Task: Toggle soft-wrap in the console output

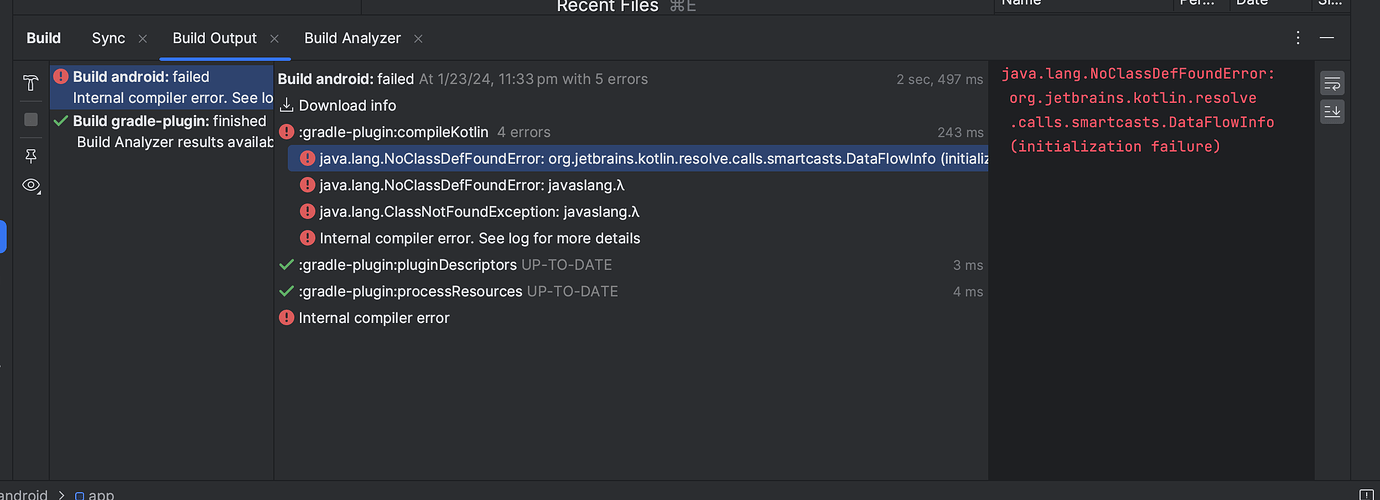Action: tap(1332, 83)
